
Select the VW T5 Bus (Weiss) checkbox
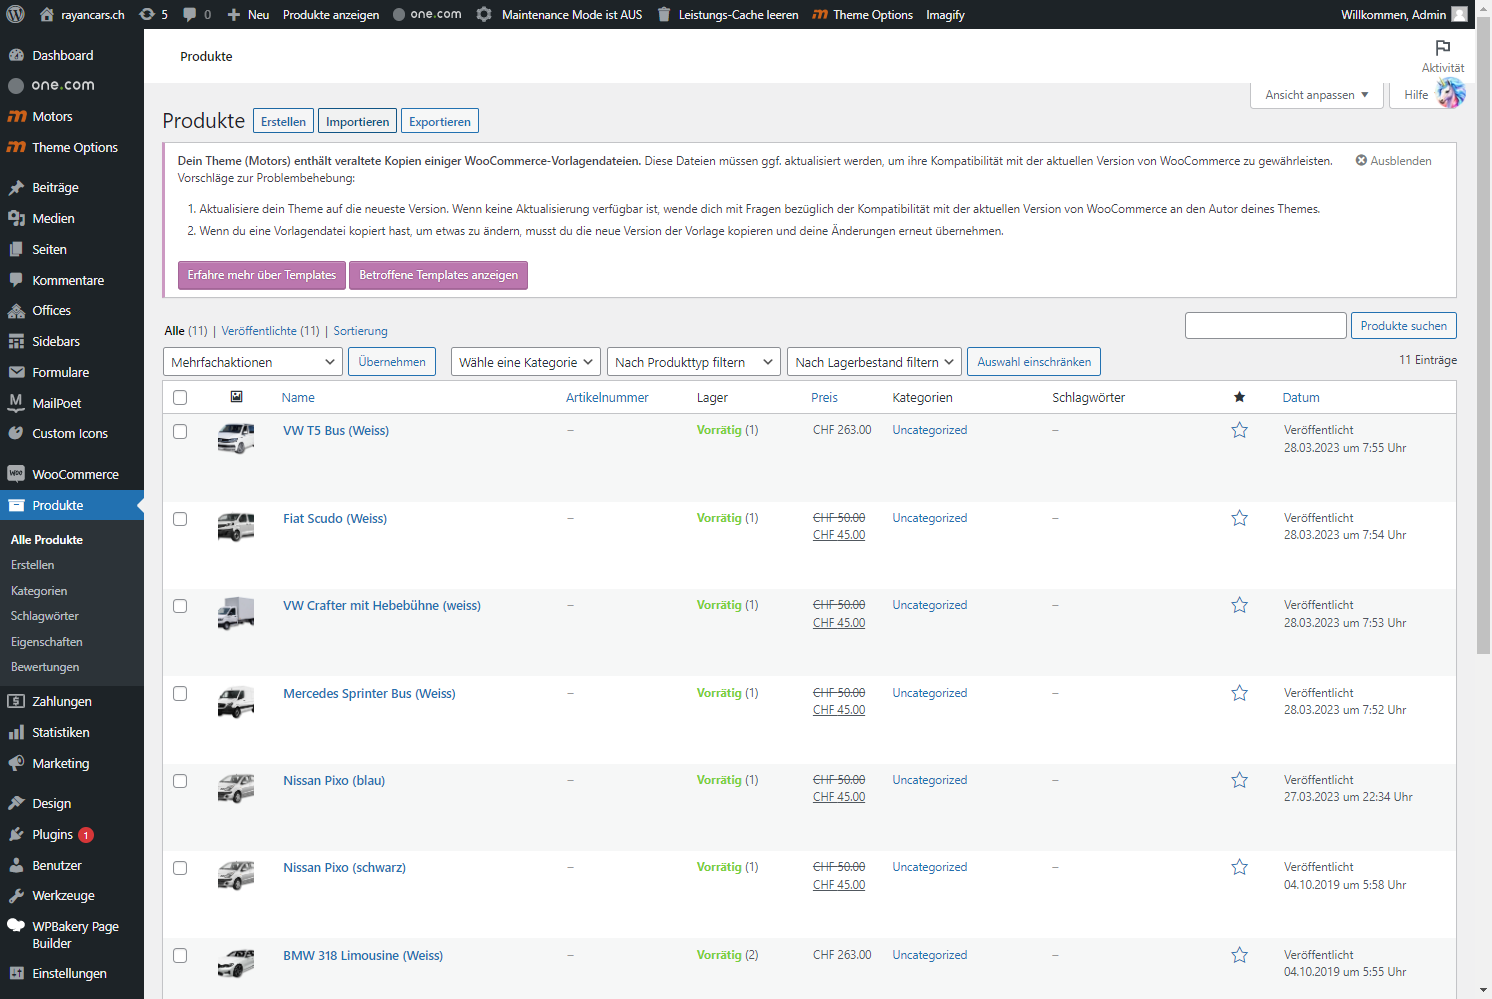tap(180, 431)
